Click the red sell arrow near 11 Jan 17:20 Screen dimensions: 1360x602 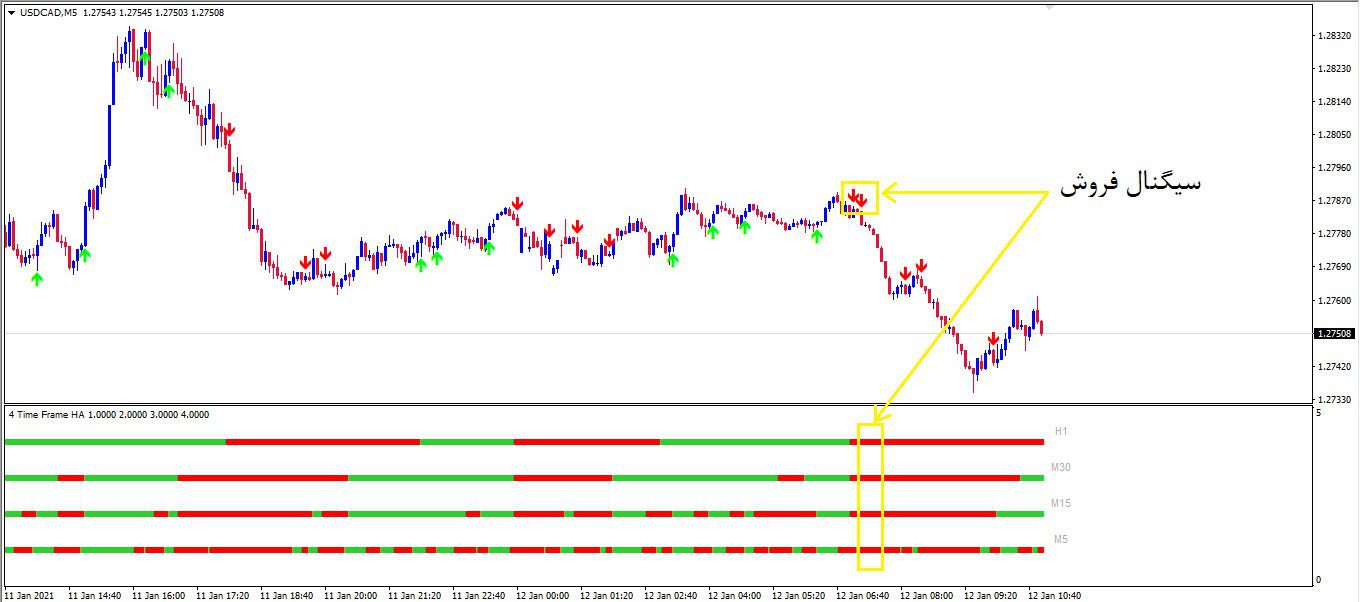tap(229, 130)
